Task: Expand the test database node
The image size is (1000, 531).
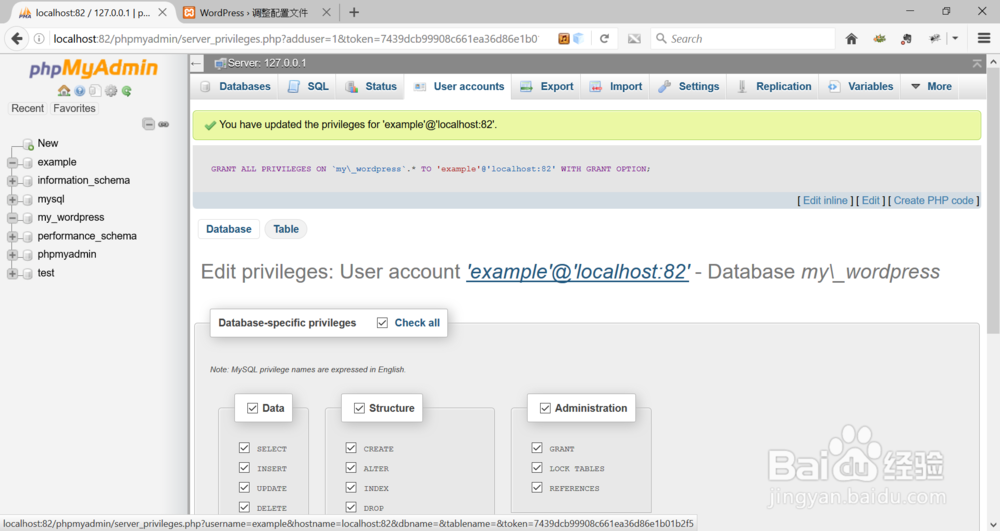Action: pyautogui.click(x=12, y=273)
